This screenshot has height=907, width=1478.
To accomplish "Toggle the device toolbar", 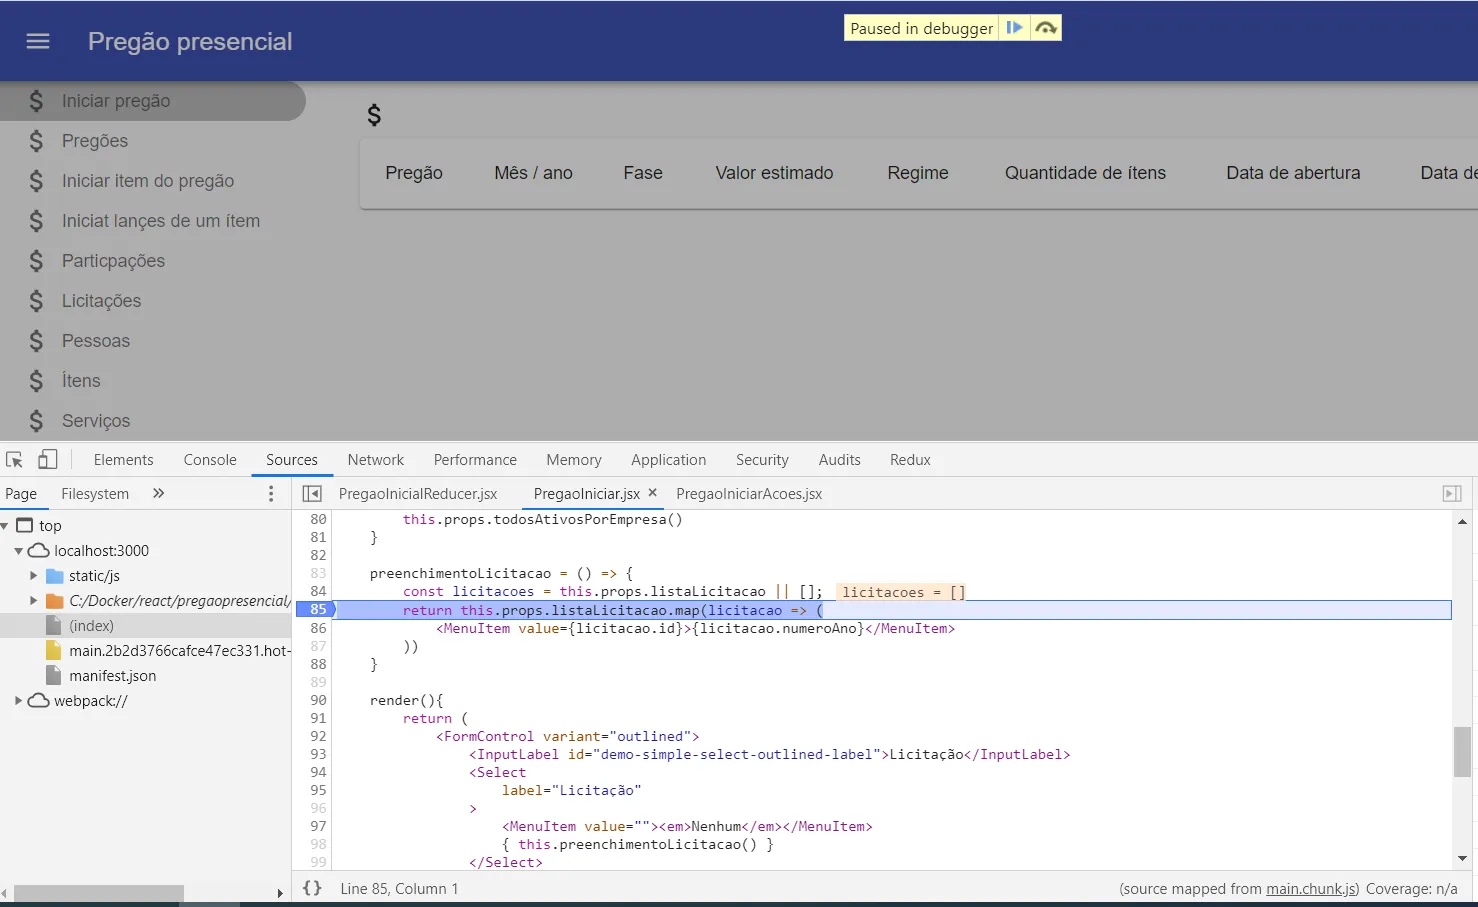I will (47, 460).
